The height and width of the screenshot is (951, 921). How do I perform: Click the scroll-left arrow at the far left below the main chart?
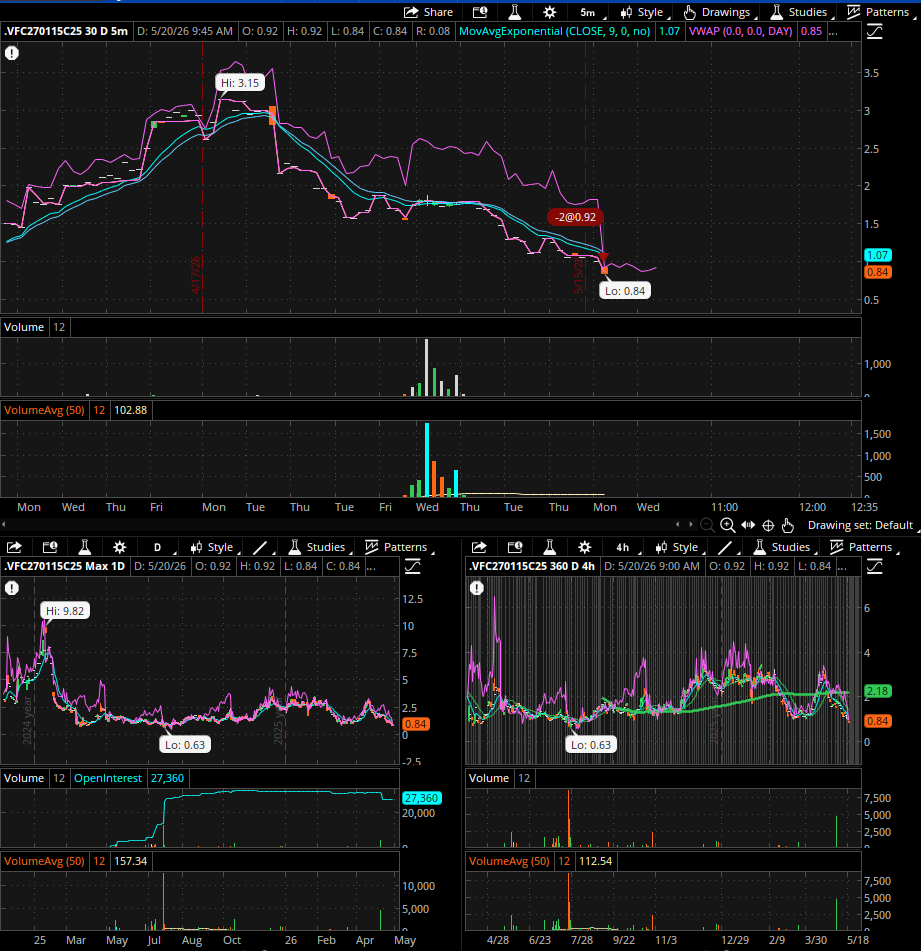click(x=4, y=524)
